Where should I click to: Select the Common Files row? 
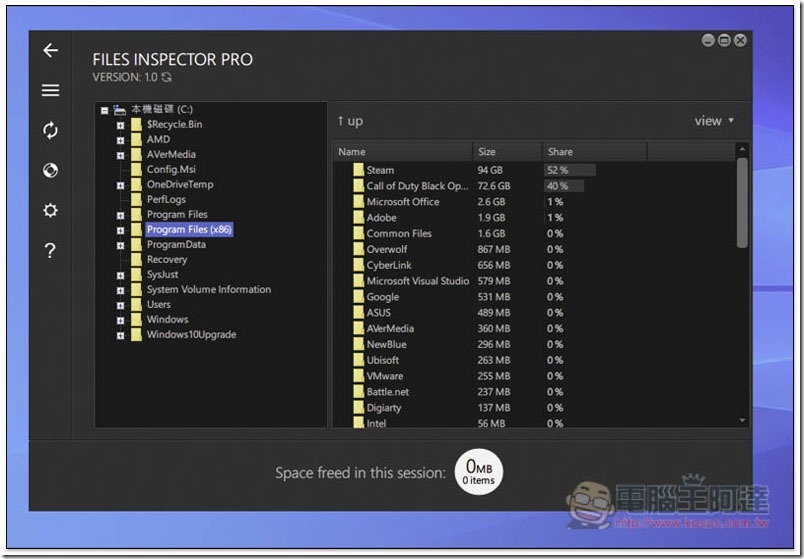click(535, 233)
